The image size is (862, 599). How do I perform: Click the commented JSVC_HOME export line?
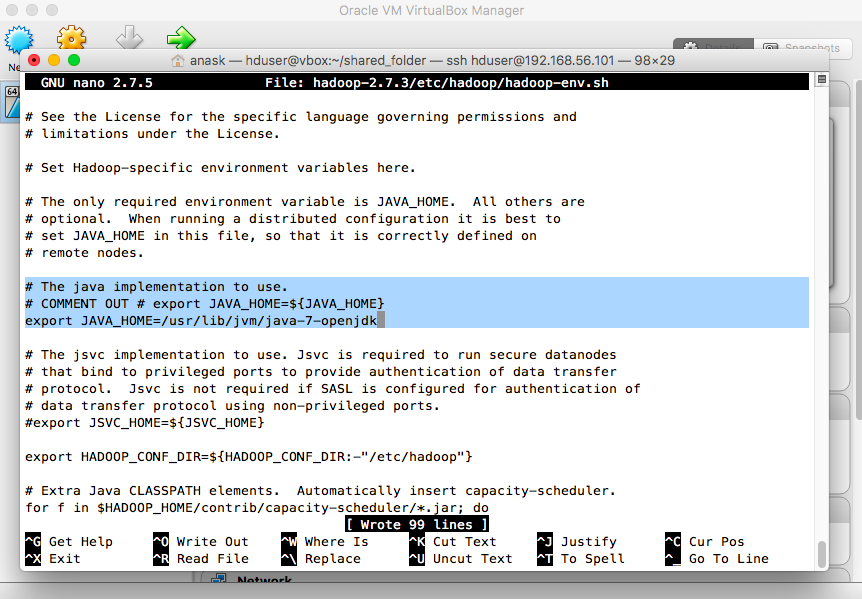(144, 422)
